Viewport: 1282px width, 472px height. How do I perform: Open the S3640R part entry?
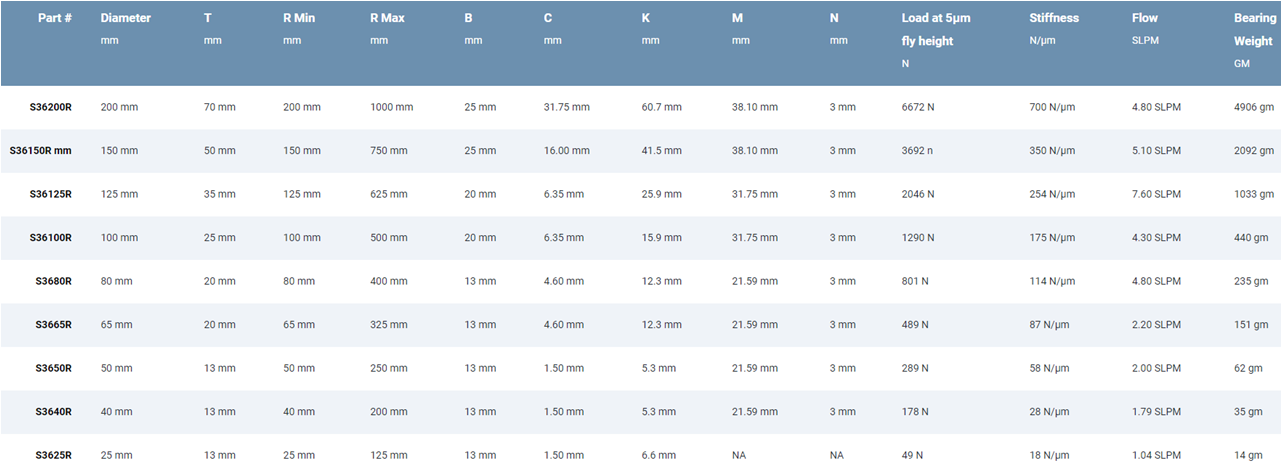(53, 412)
